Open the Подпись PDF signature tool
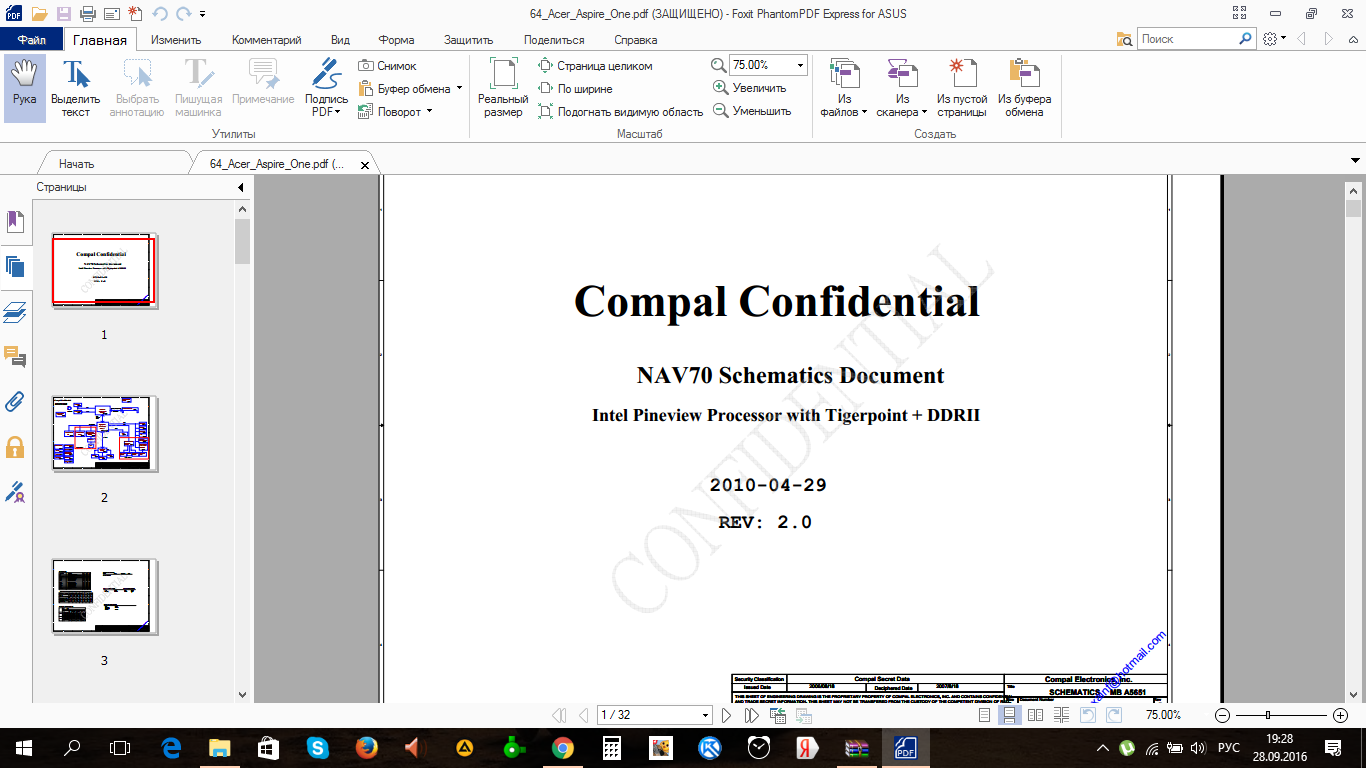 point(327,88)
